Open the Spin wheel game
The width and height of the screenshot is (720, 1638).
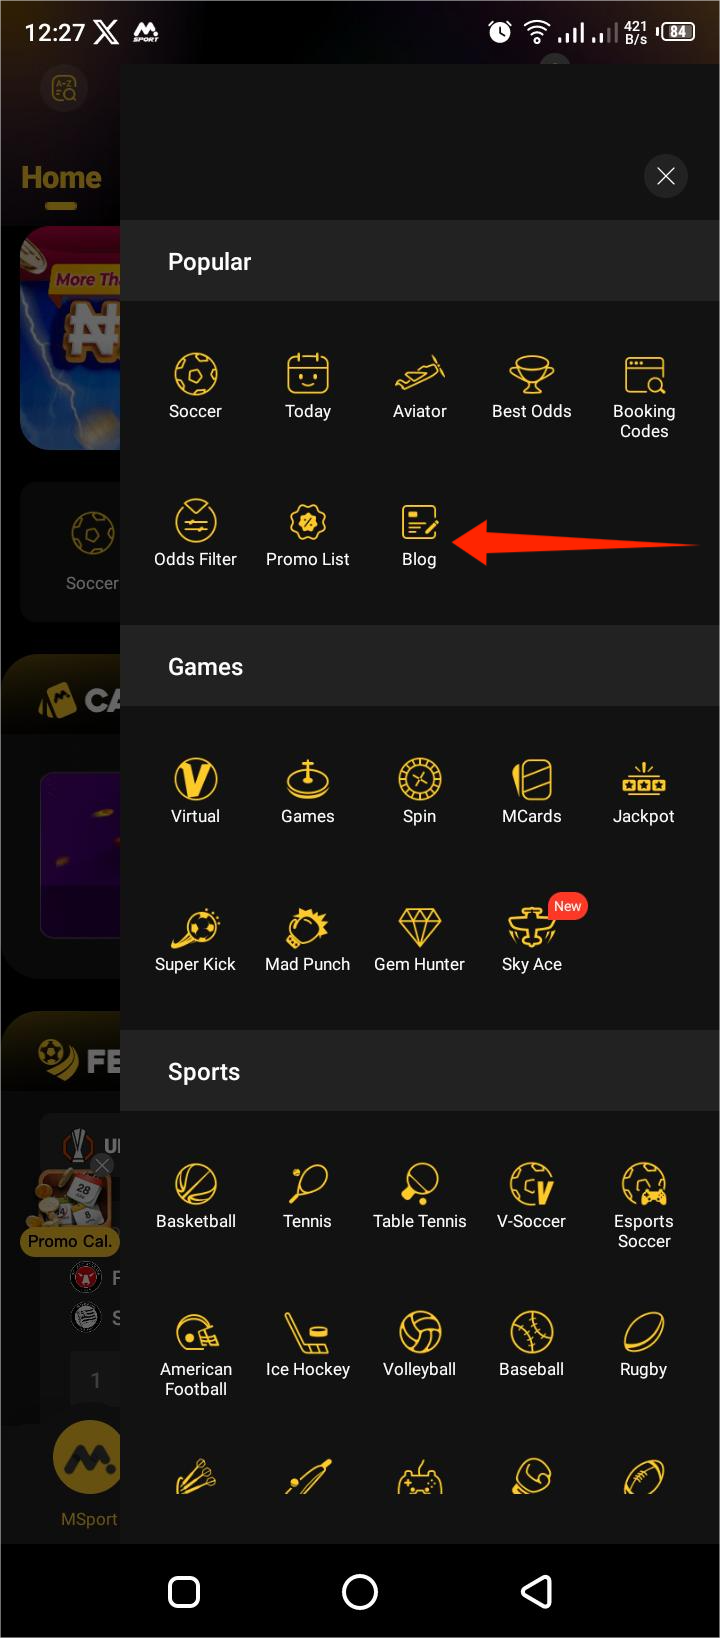[x=419, y=780]
